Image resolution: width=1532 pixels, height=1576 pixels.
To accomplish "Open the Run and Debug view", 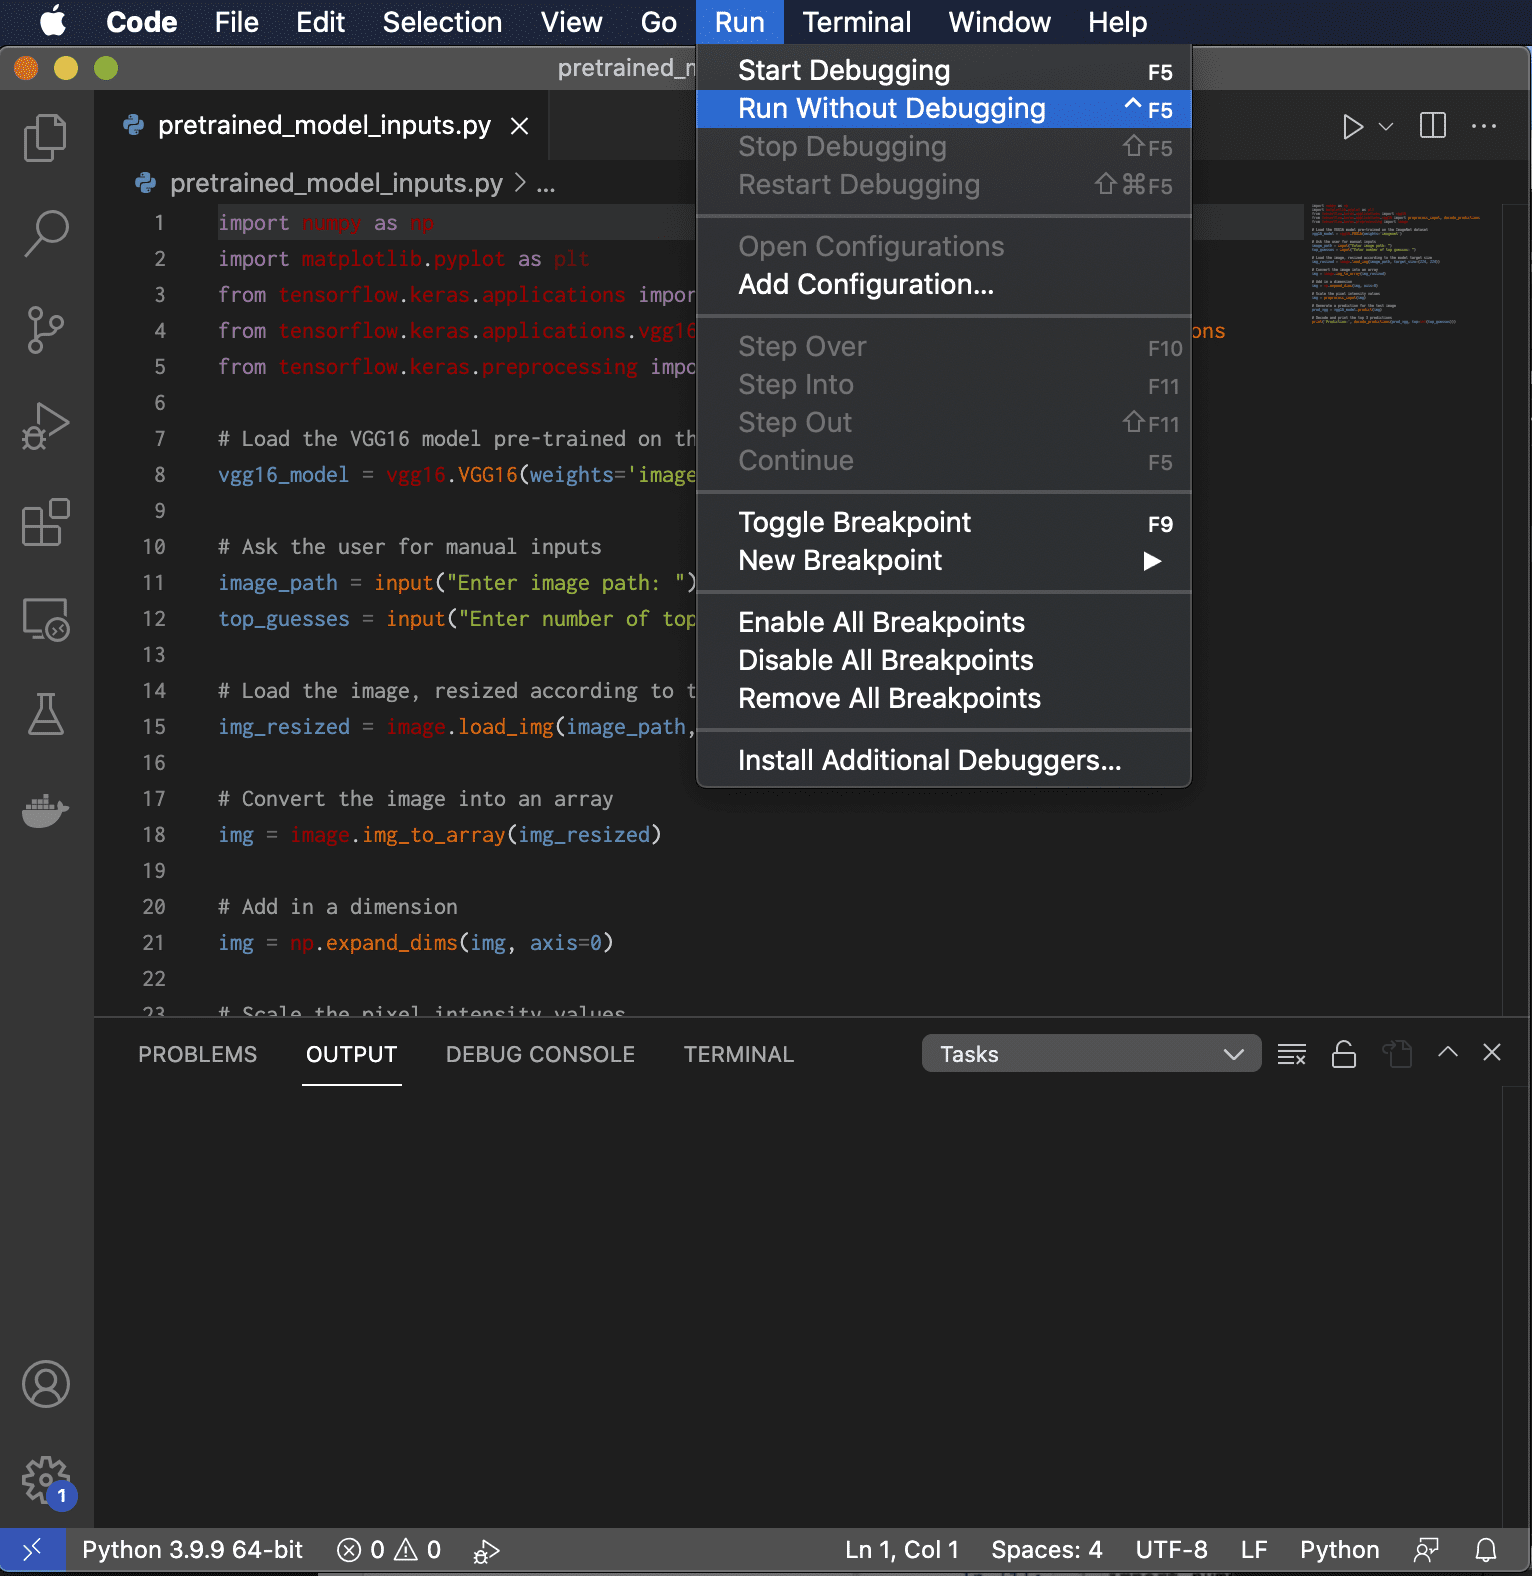I will (45, 426).
